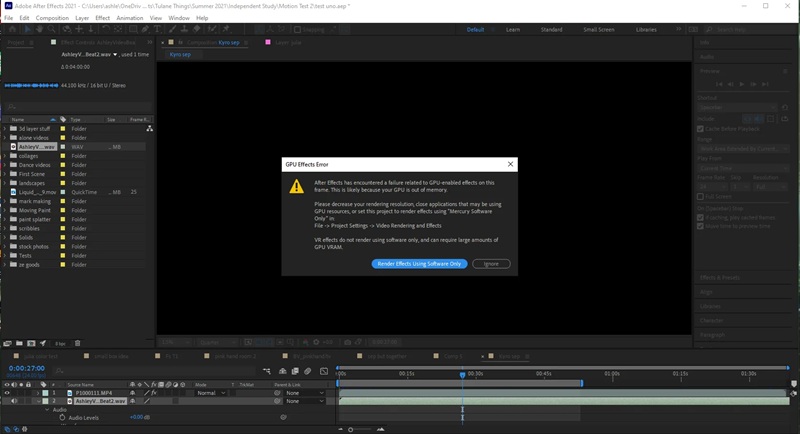The height and width of the screenshot is (434, 800).
Task: Click the 0:00:27:00 current timecode
Action: (x=27, y=368)
